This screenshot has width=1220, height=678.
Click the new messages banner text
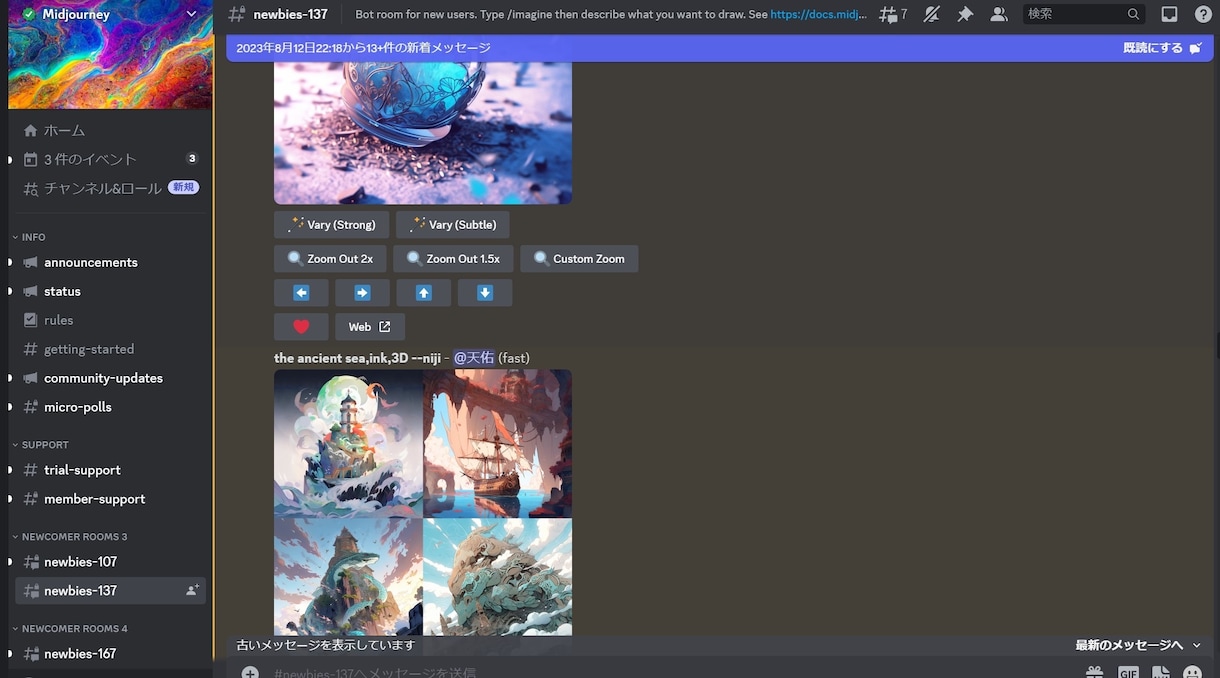363,48
